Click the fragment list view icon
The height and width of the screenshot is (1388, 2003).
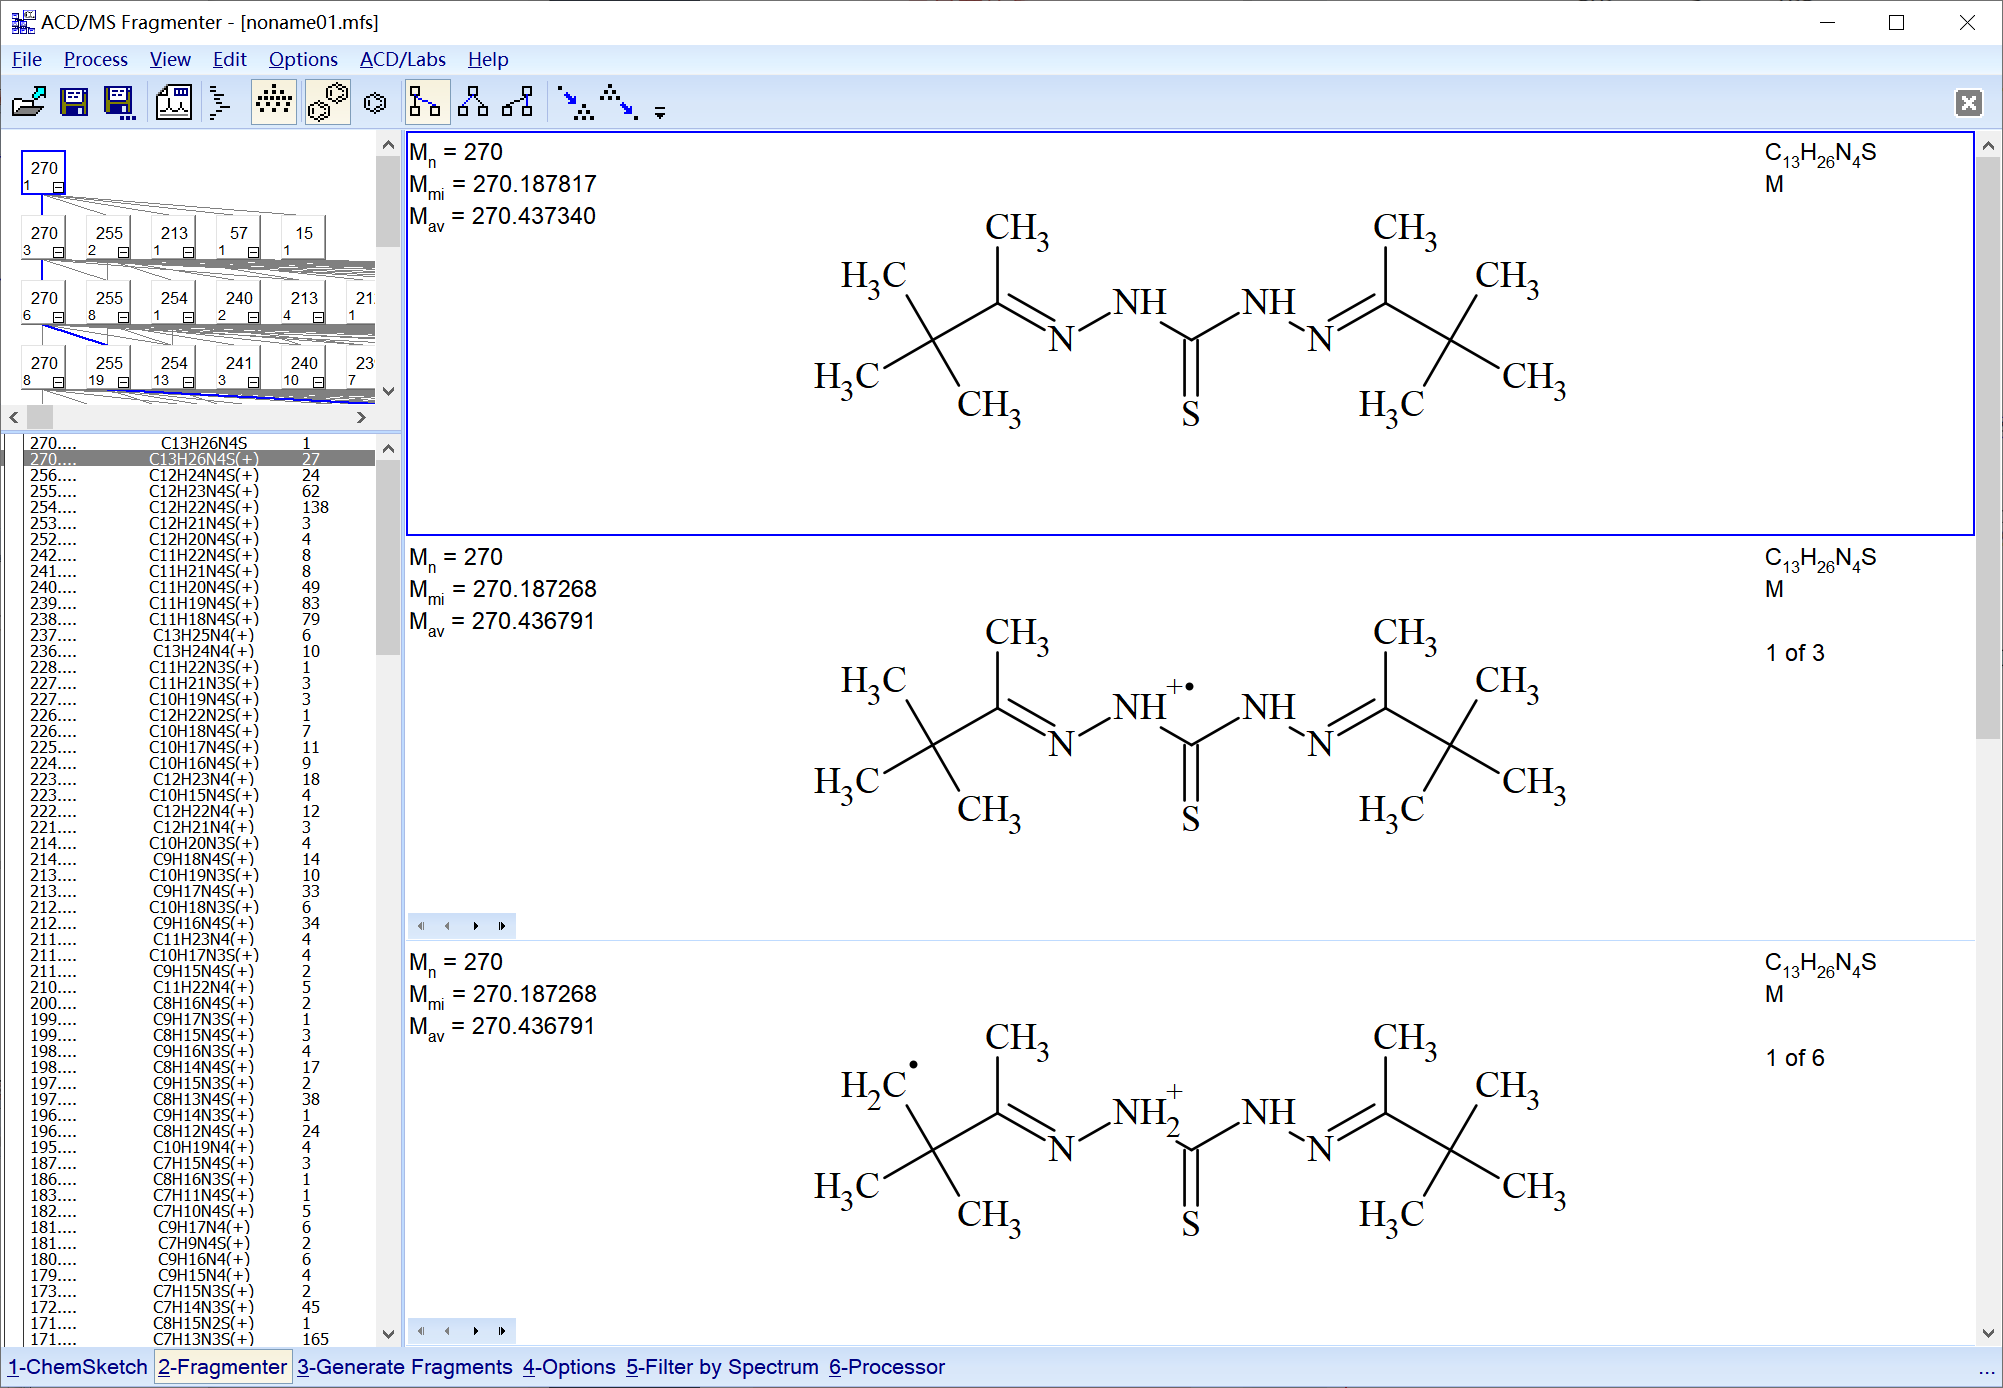pos(220,102)
